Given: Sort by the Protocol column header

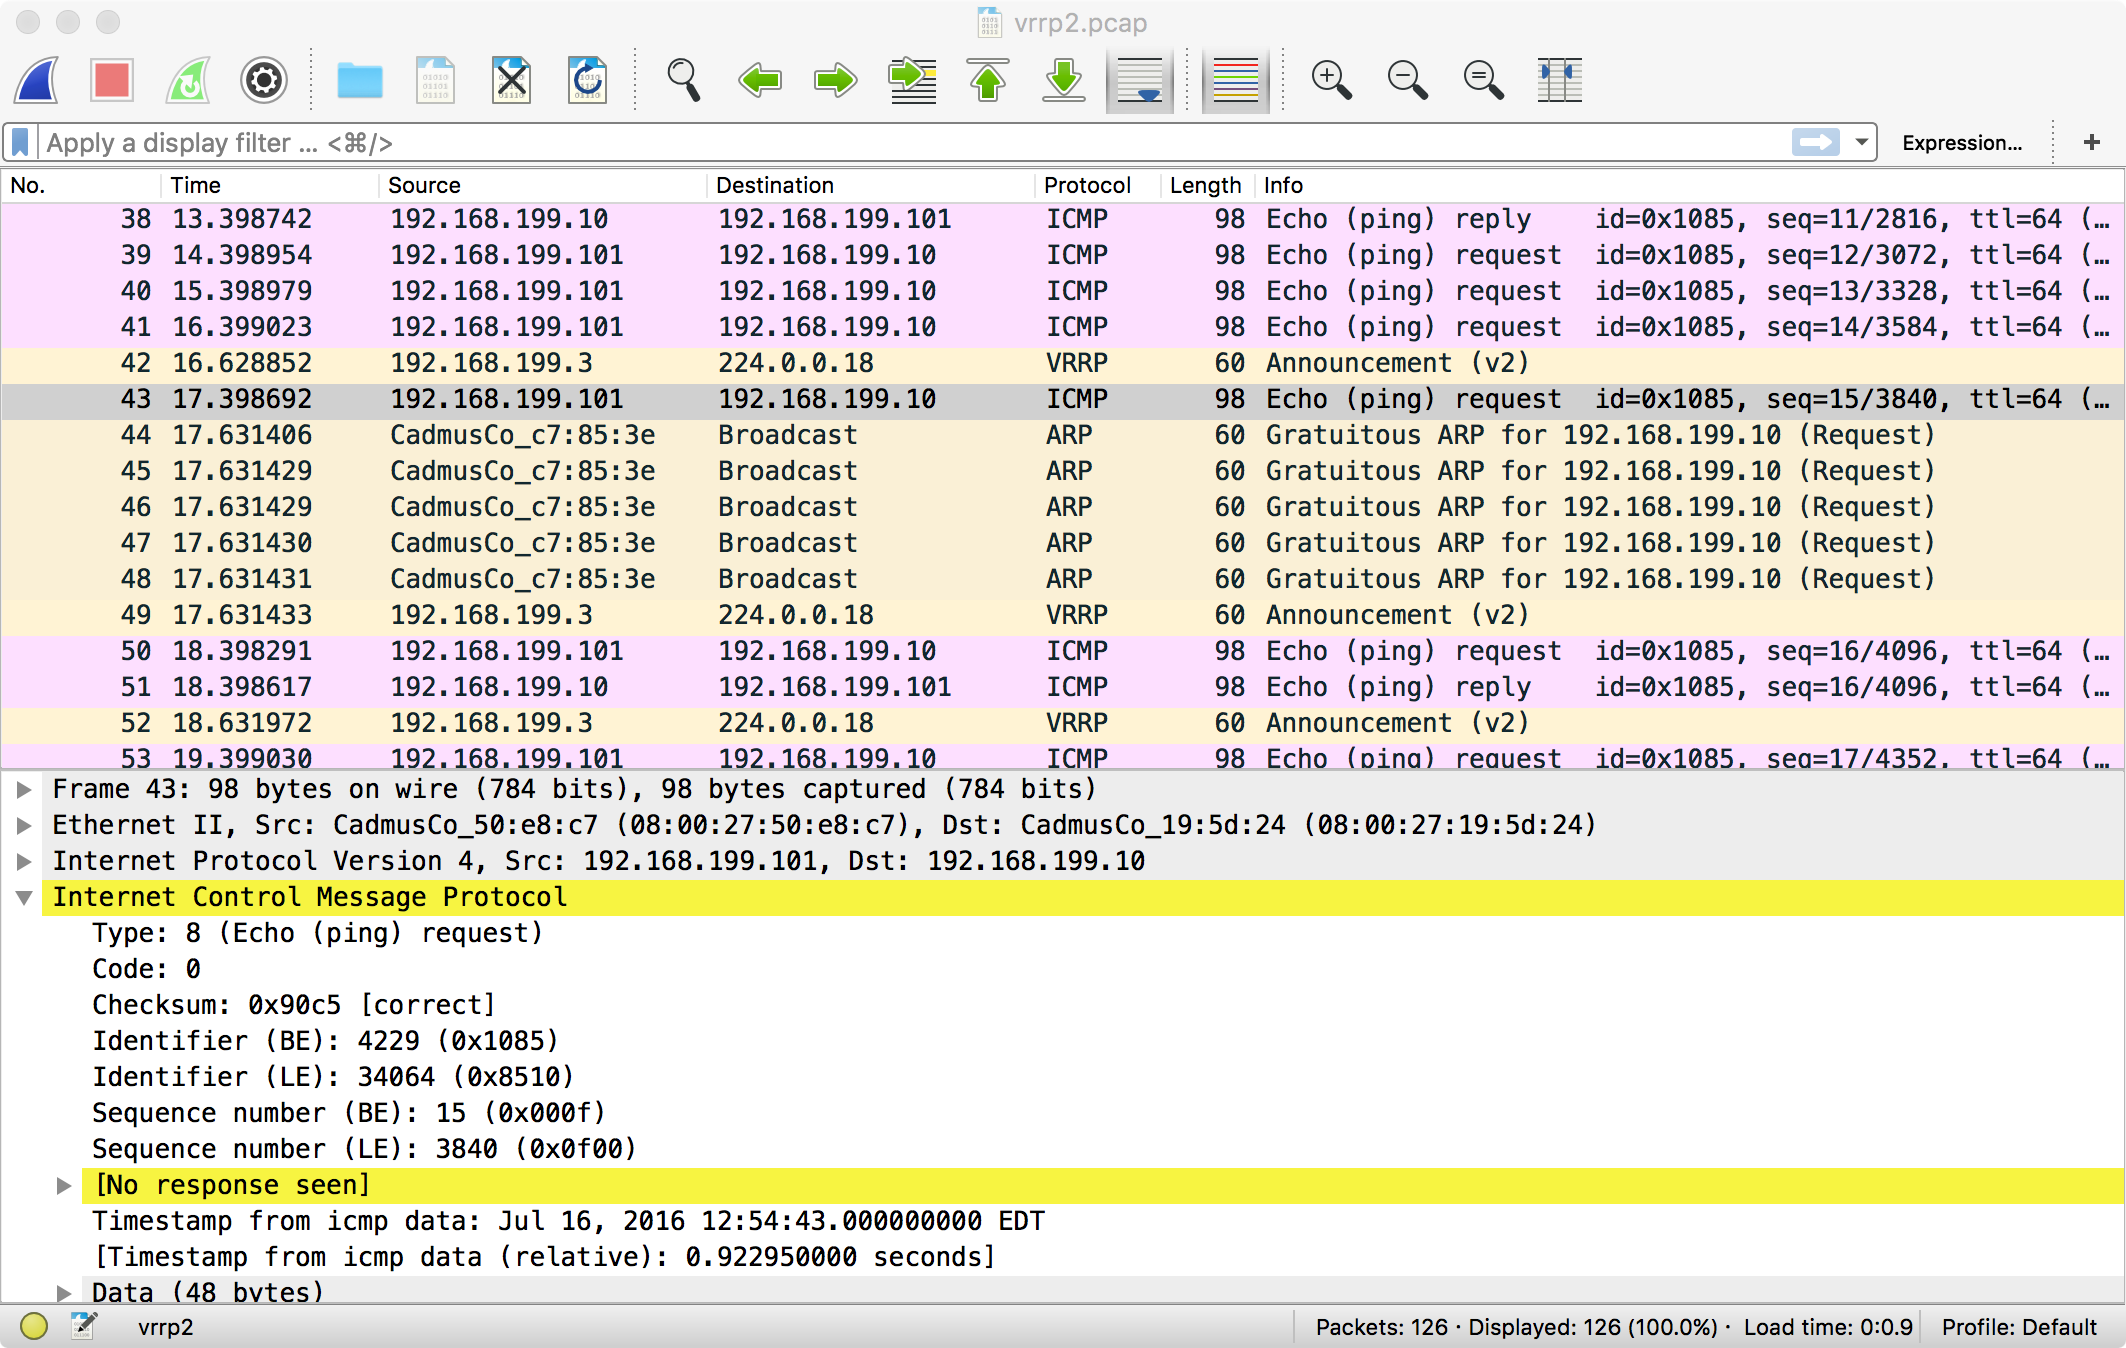Looking at the screenshot, I should click(x=1087, y=185).
